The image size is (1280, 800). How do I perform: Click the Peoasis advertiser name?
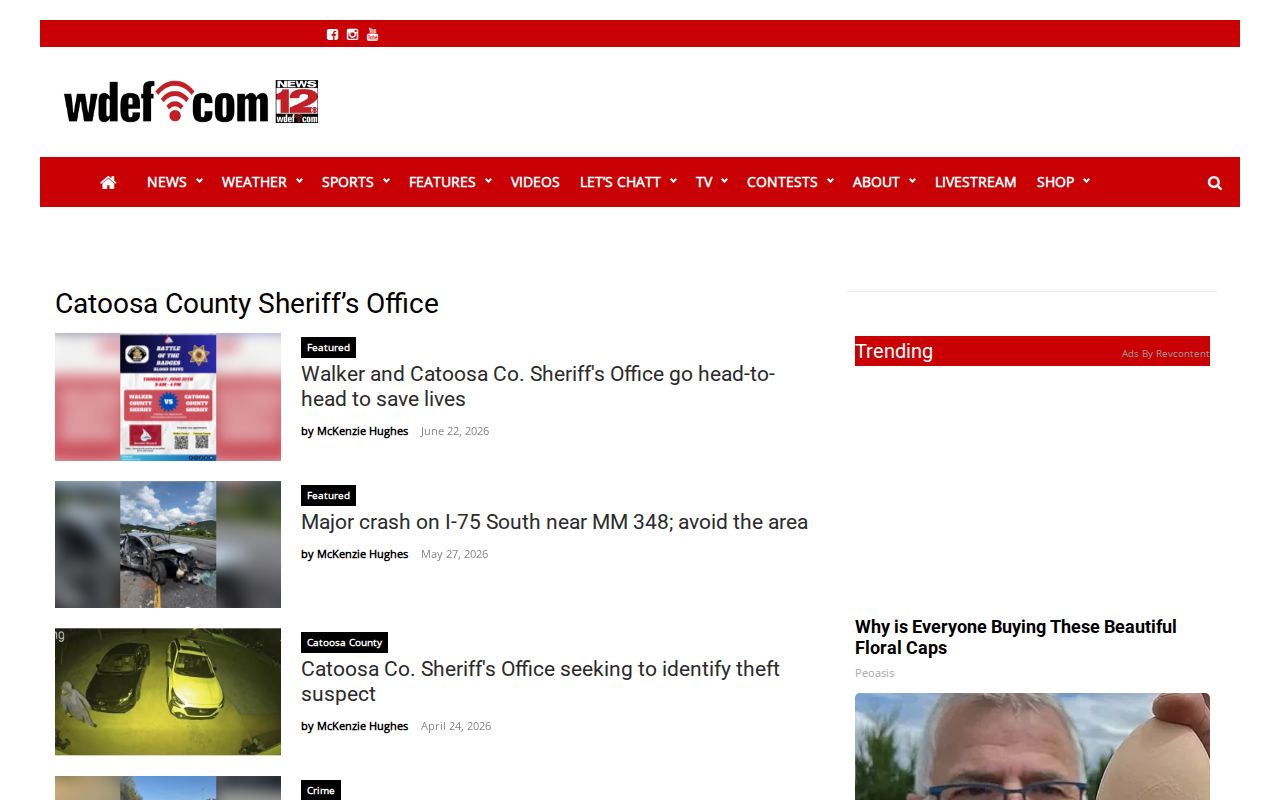[874, 673]
